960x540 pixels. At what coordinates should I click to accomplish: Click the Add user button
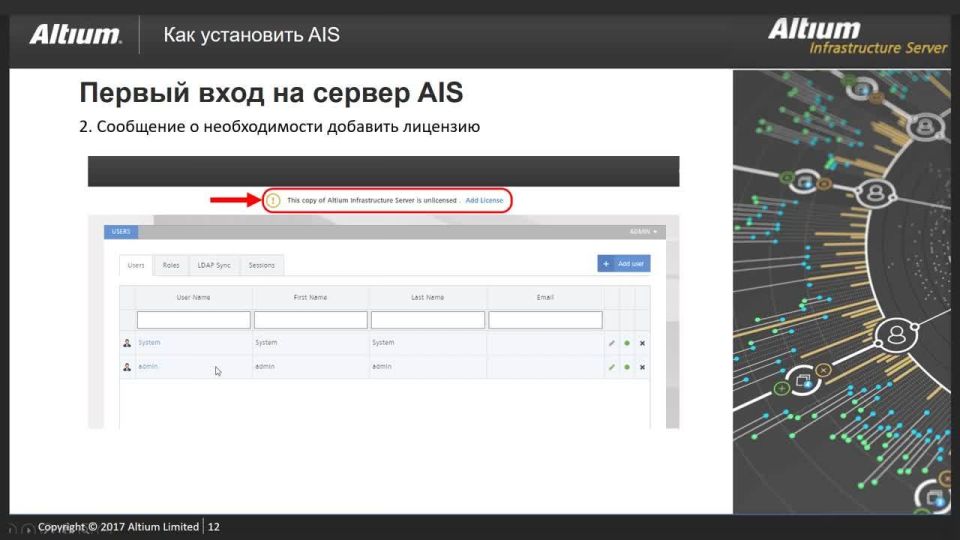coord(623,263)
